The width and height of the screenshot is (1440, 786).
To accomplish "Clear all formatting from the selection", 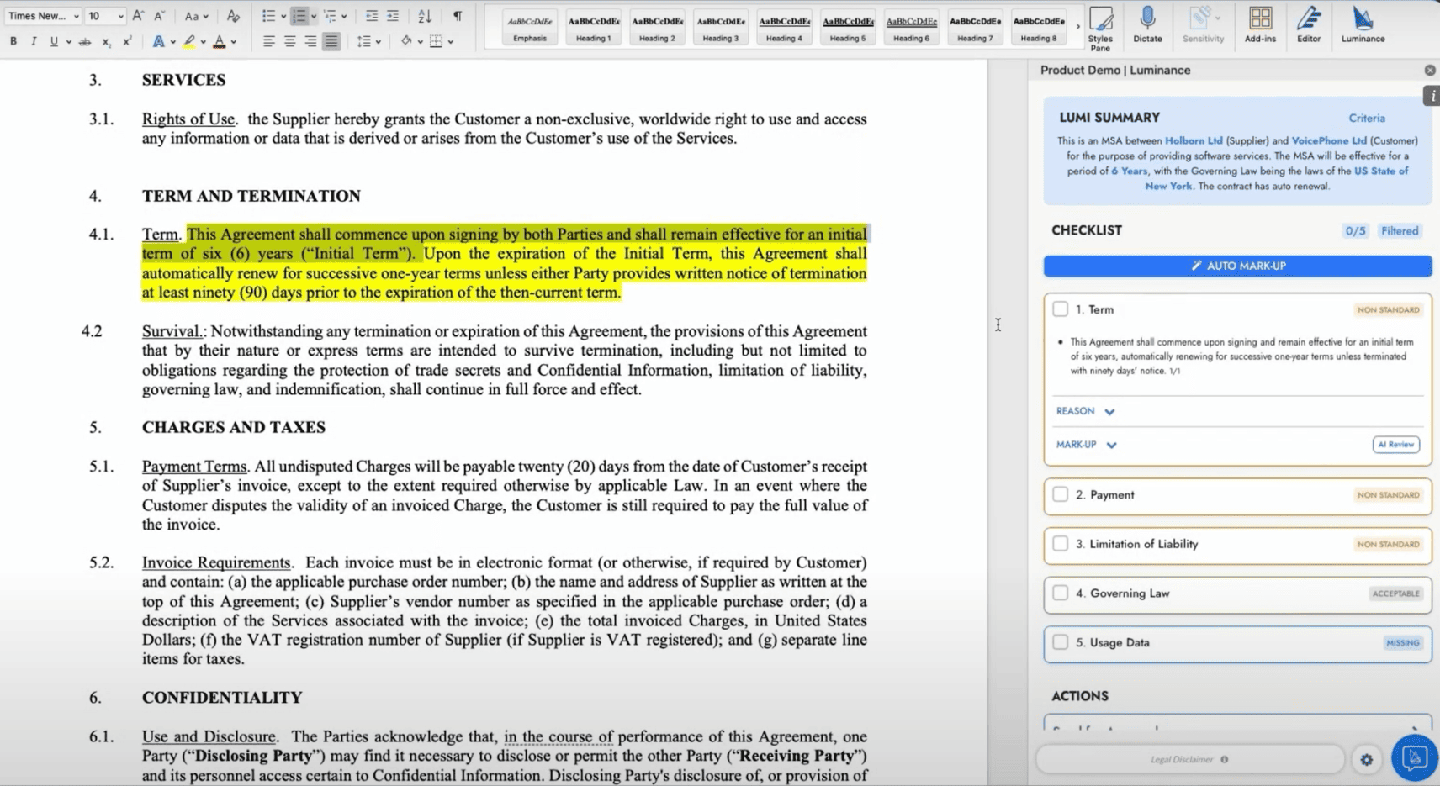I will pos(233,16).
